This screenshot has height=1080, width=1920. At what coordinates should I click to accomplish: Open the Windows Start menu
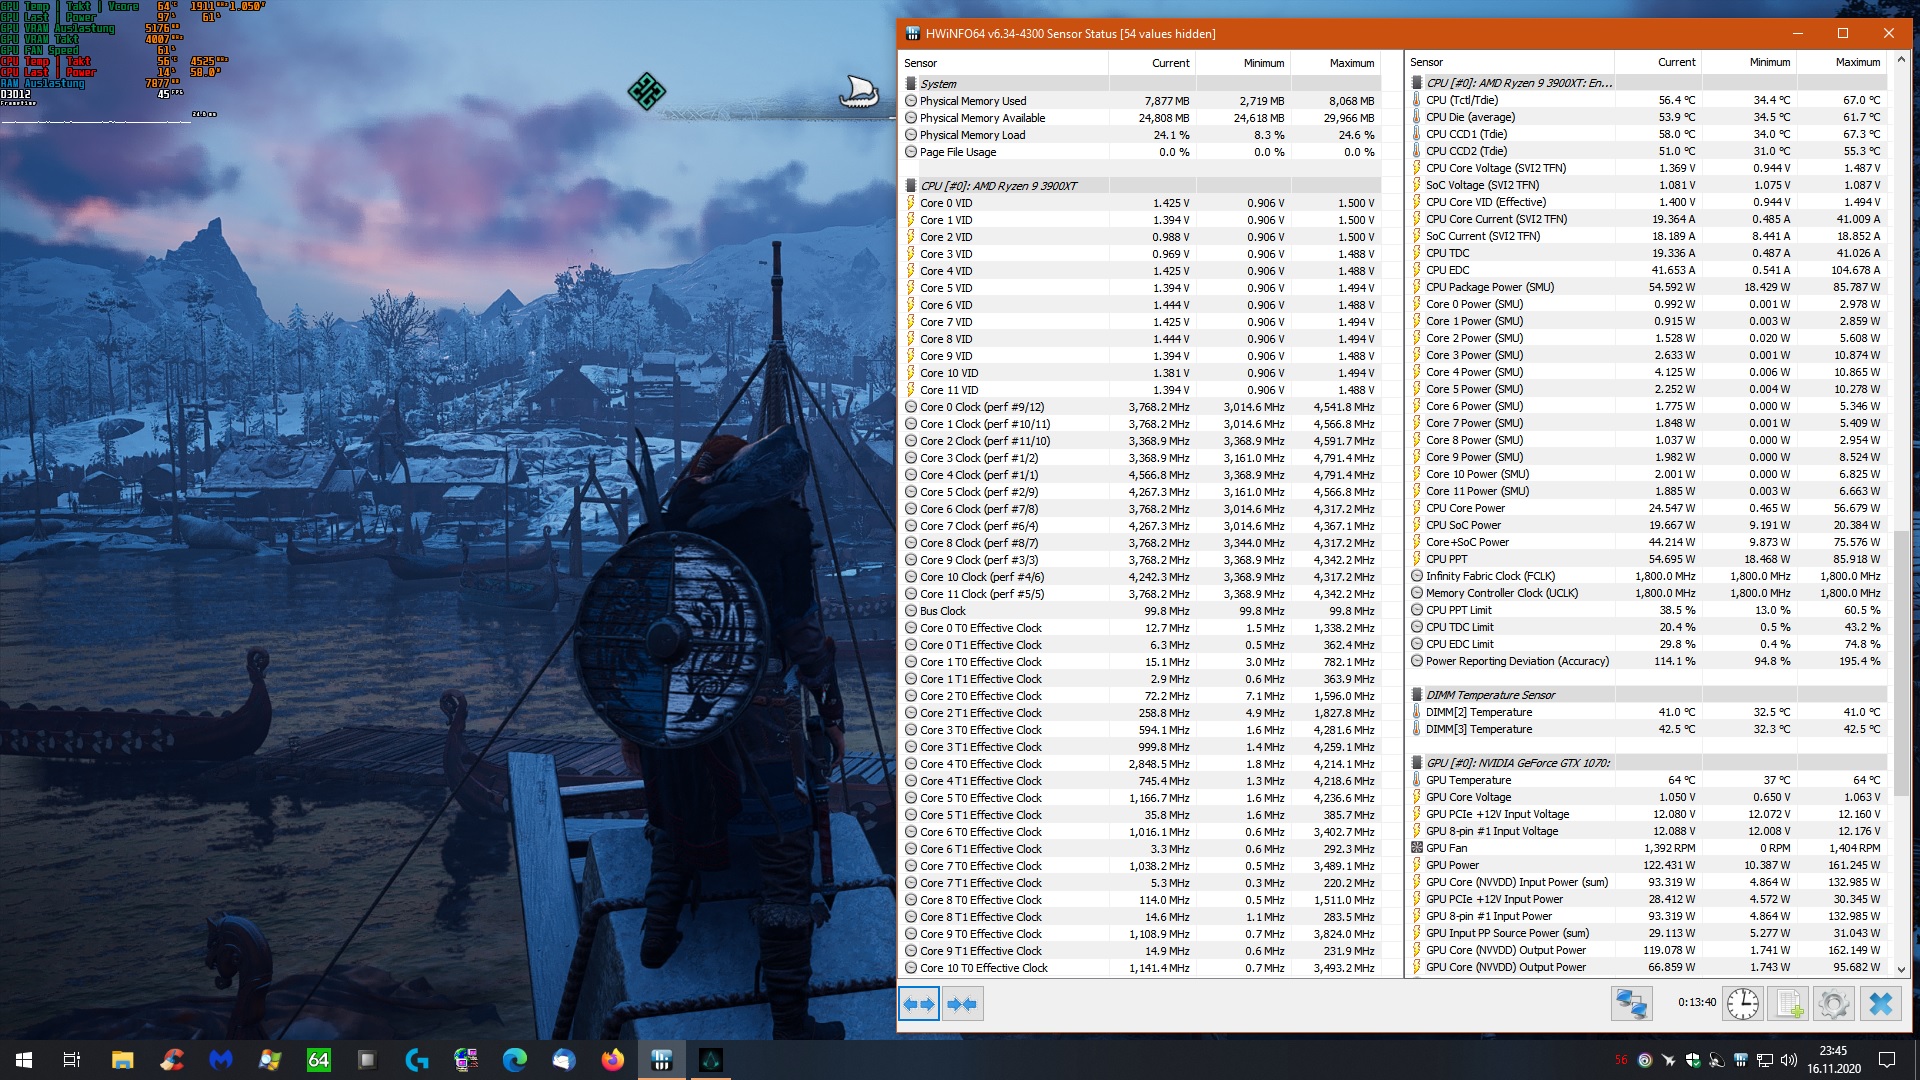(x=24, y=1060)
